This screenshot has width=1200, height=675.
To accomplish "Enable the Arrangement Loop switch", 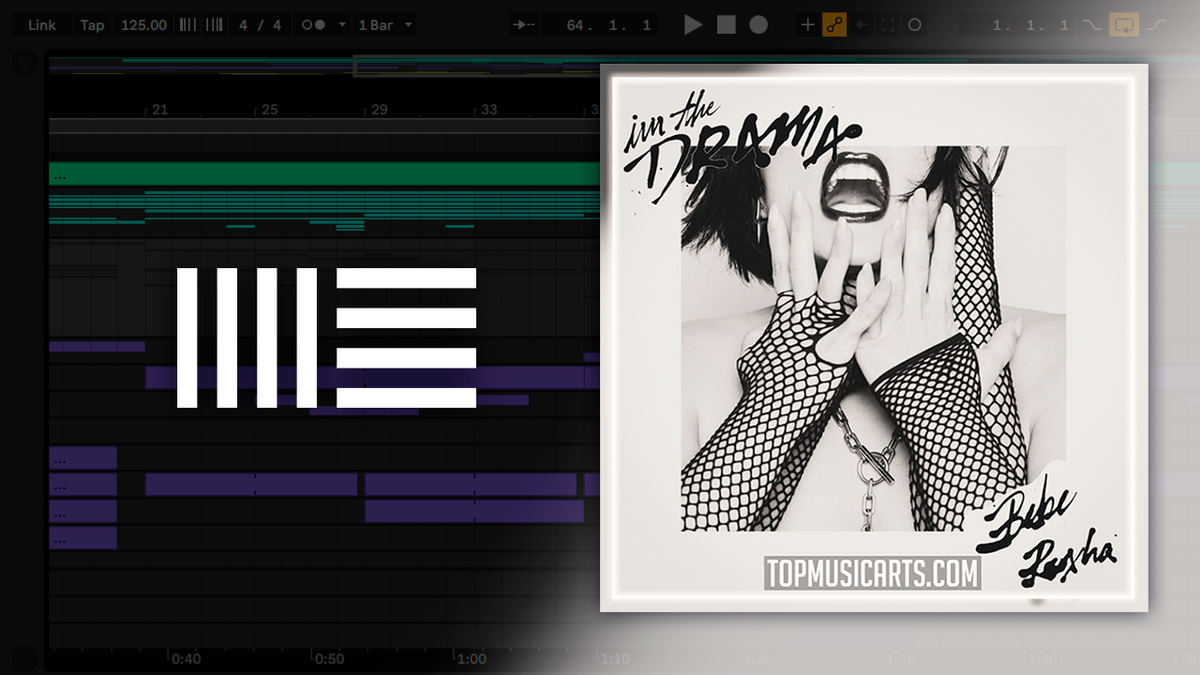I will click(1122, 24).
